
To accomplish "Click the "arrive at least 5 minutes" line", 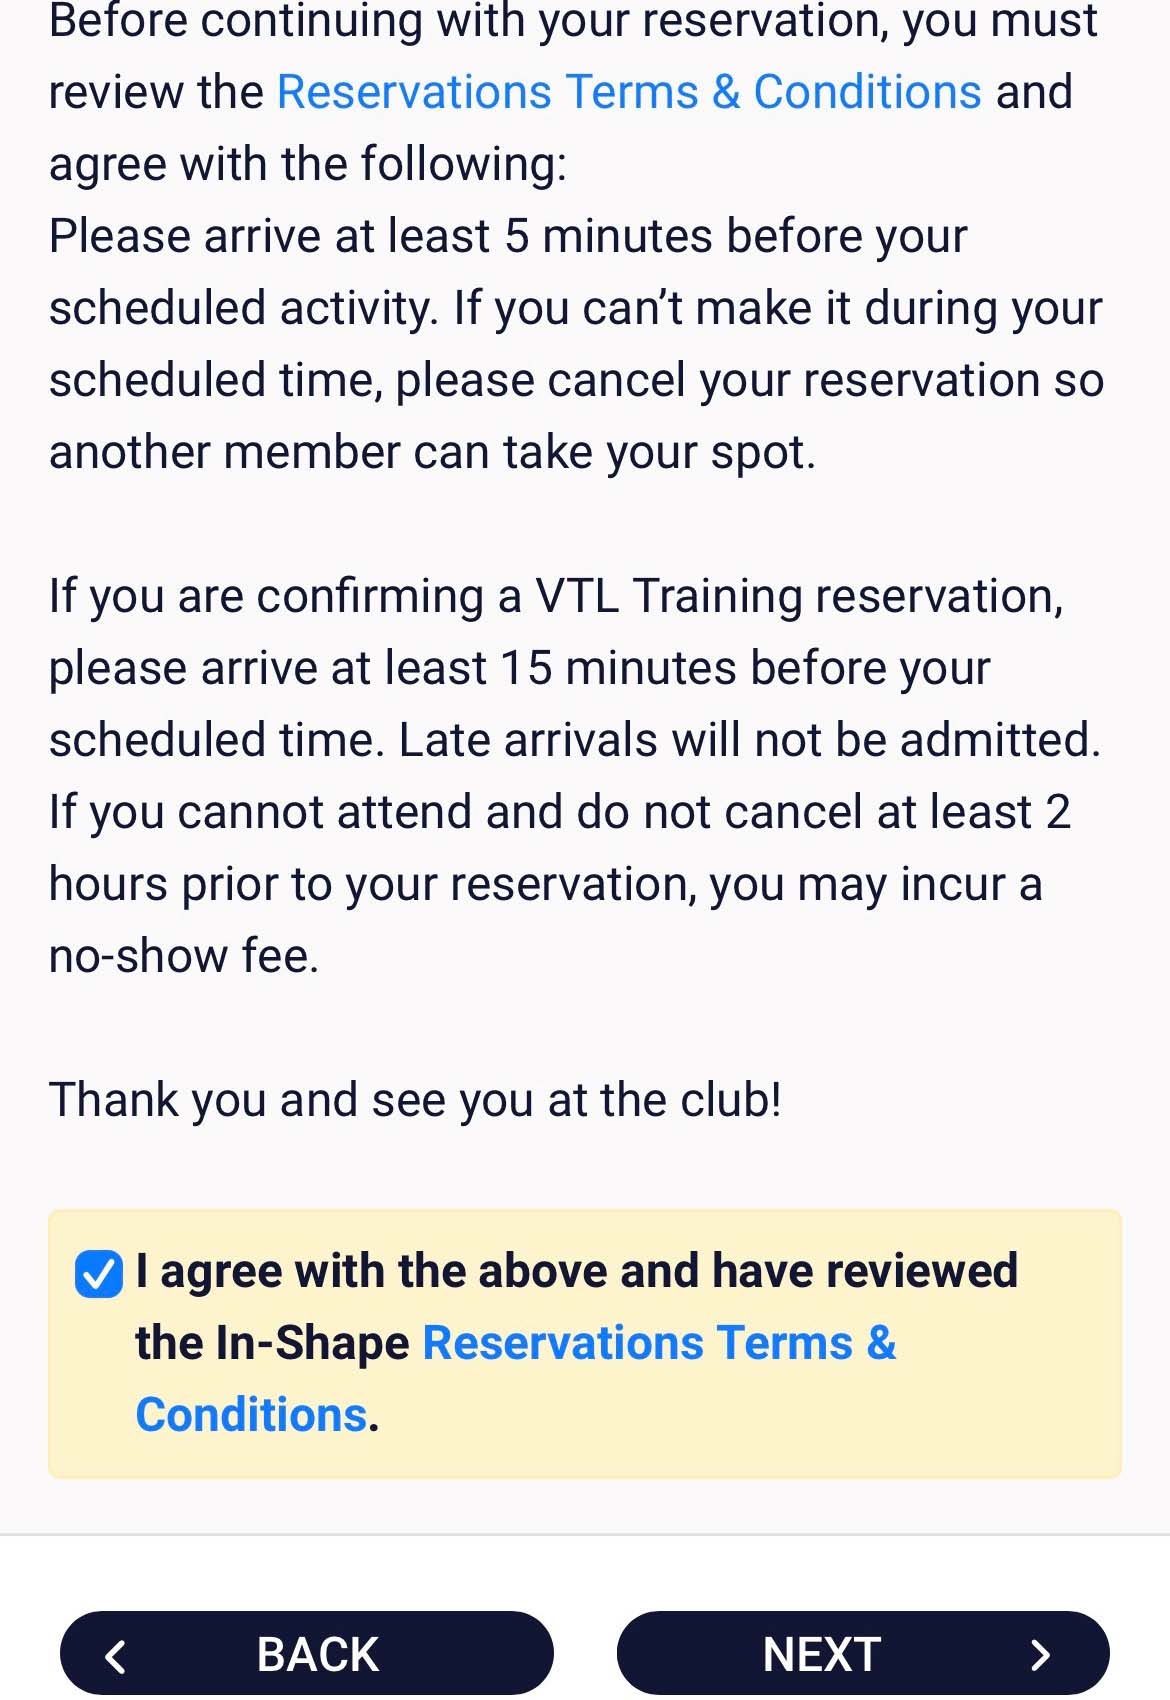I will click(x=508, y=236).
